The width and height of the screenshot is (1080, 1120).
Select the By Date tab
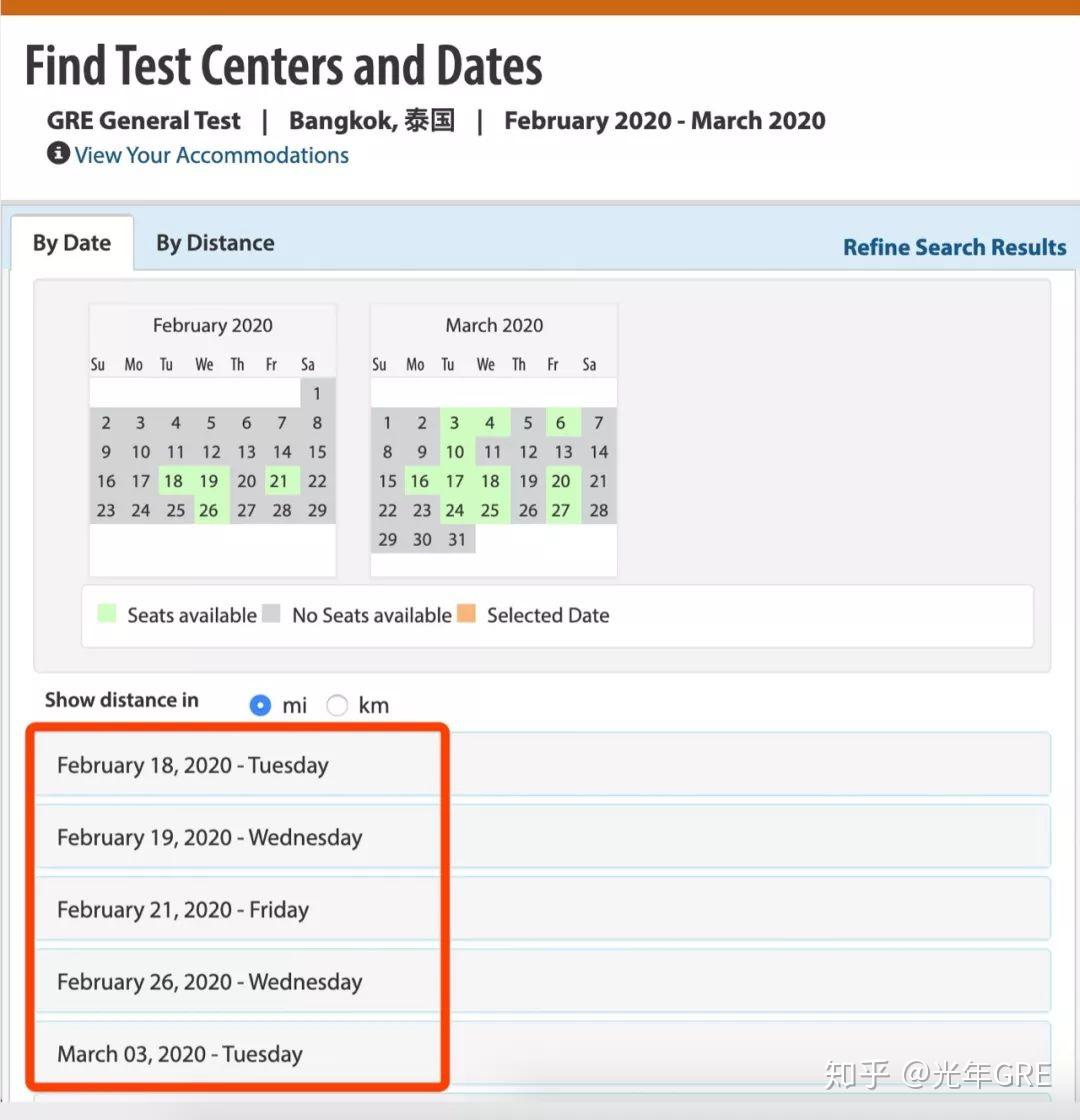coord(72,243)
